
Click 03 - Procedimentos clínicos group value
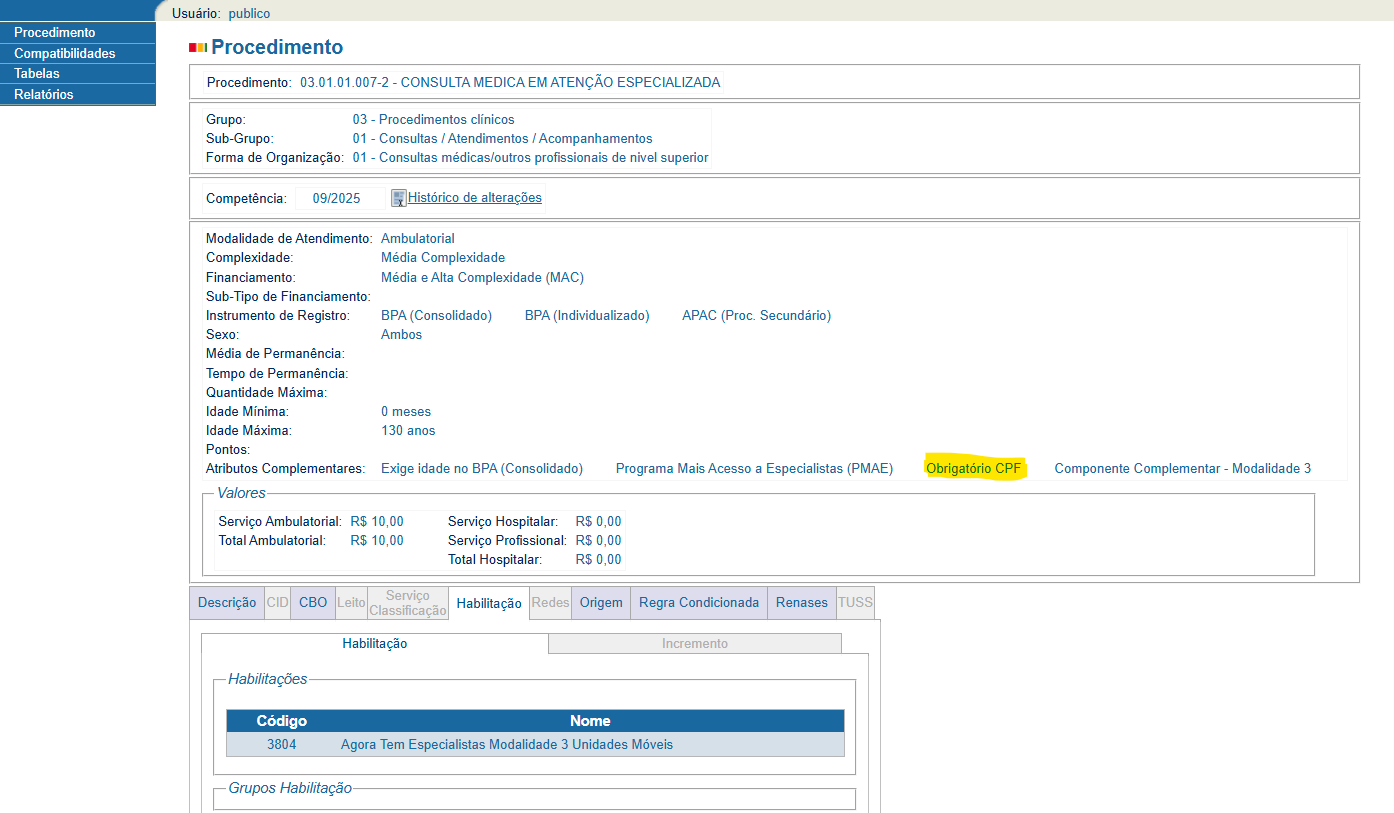click(x=433, y=120)
